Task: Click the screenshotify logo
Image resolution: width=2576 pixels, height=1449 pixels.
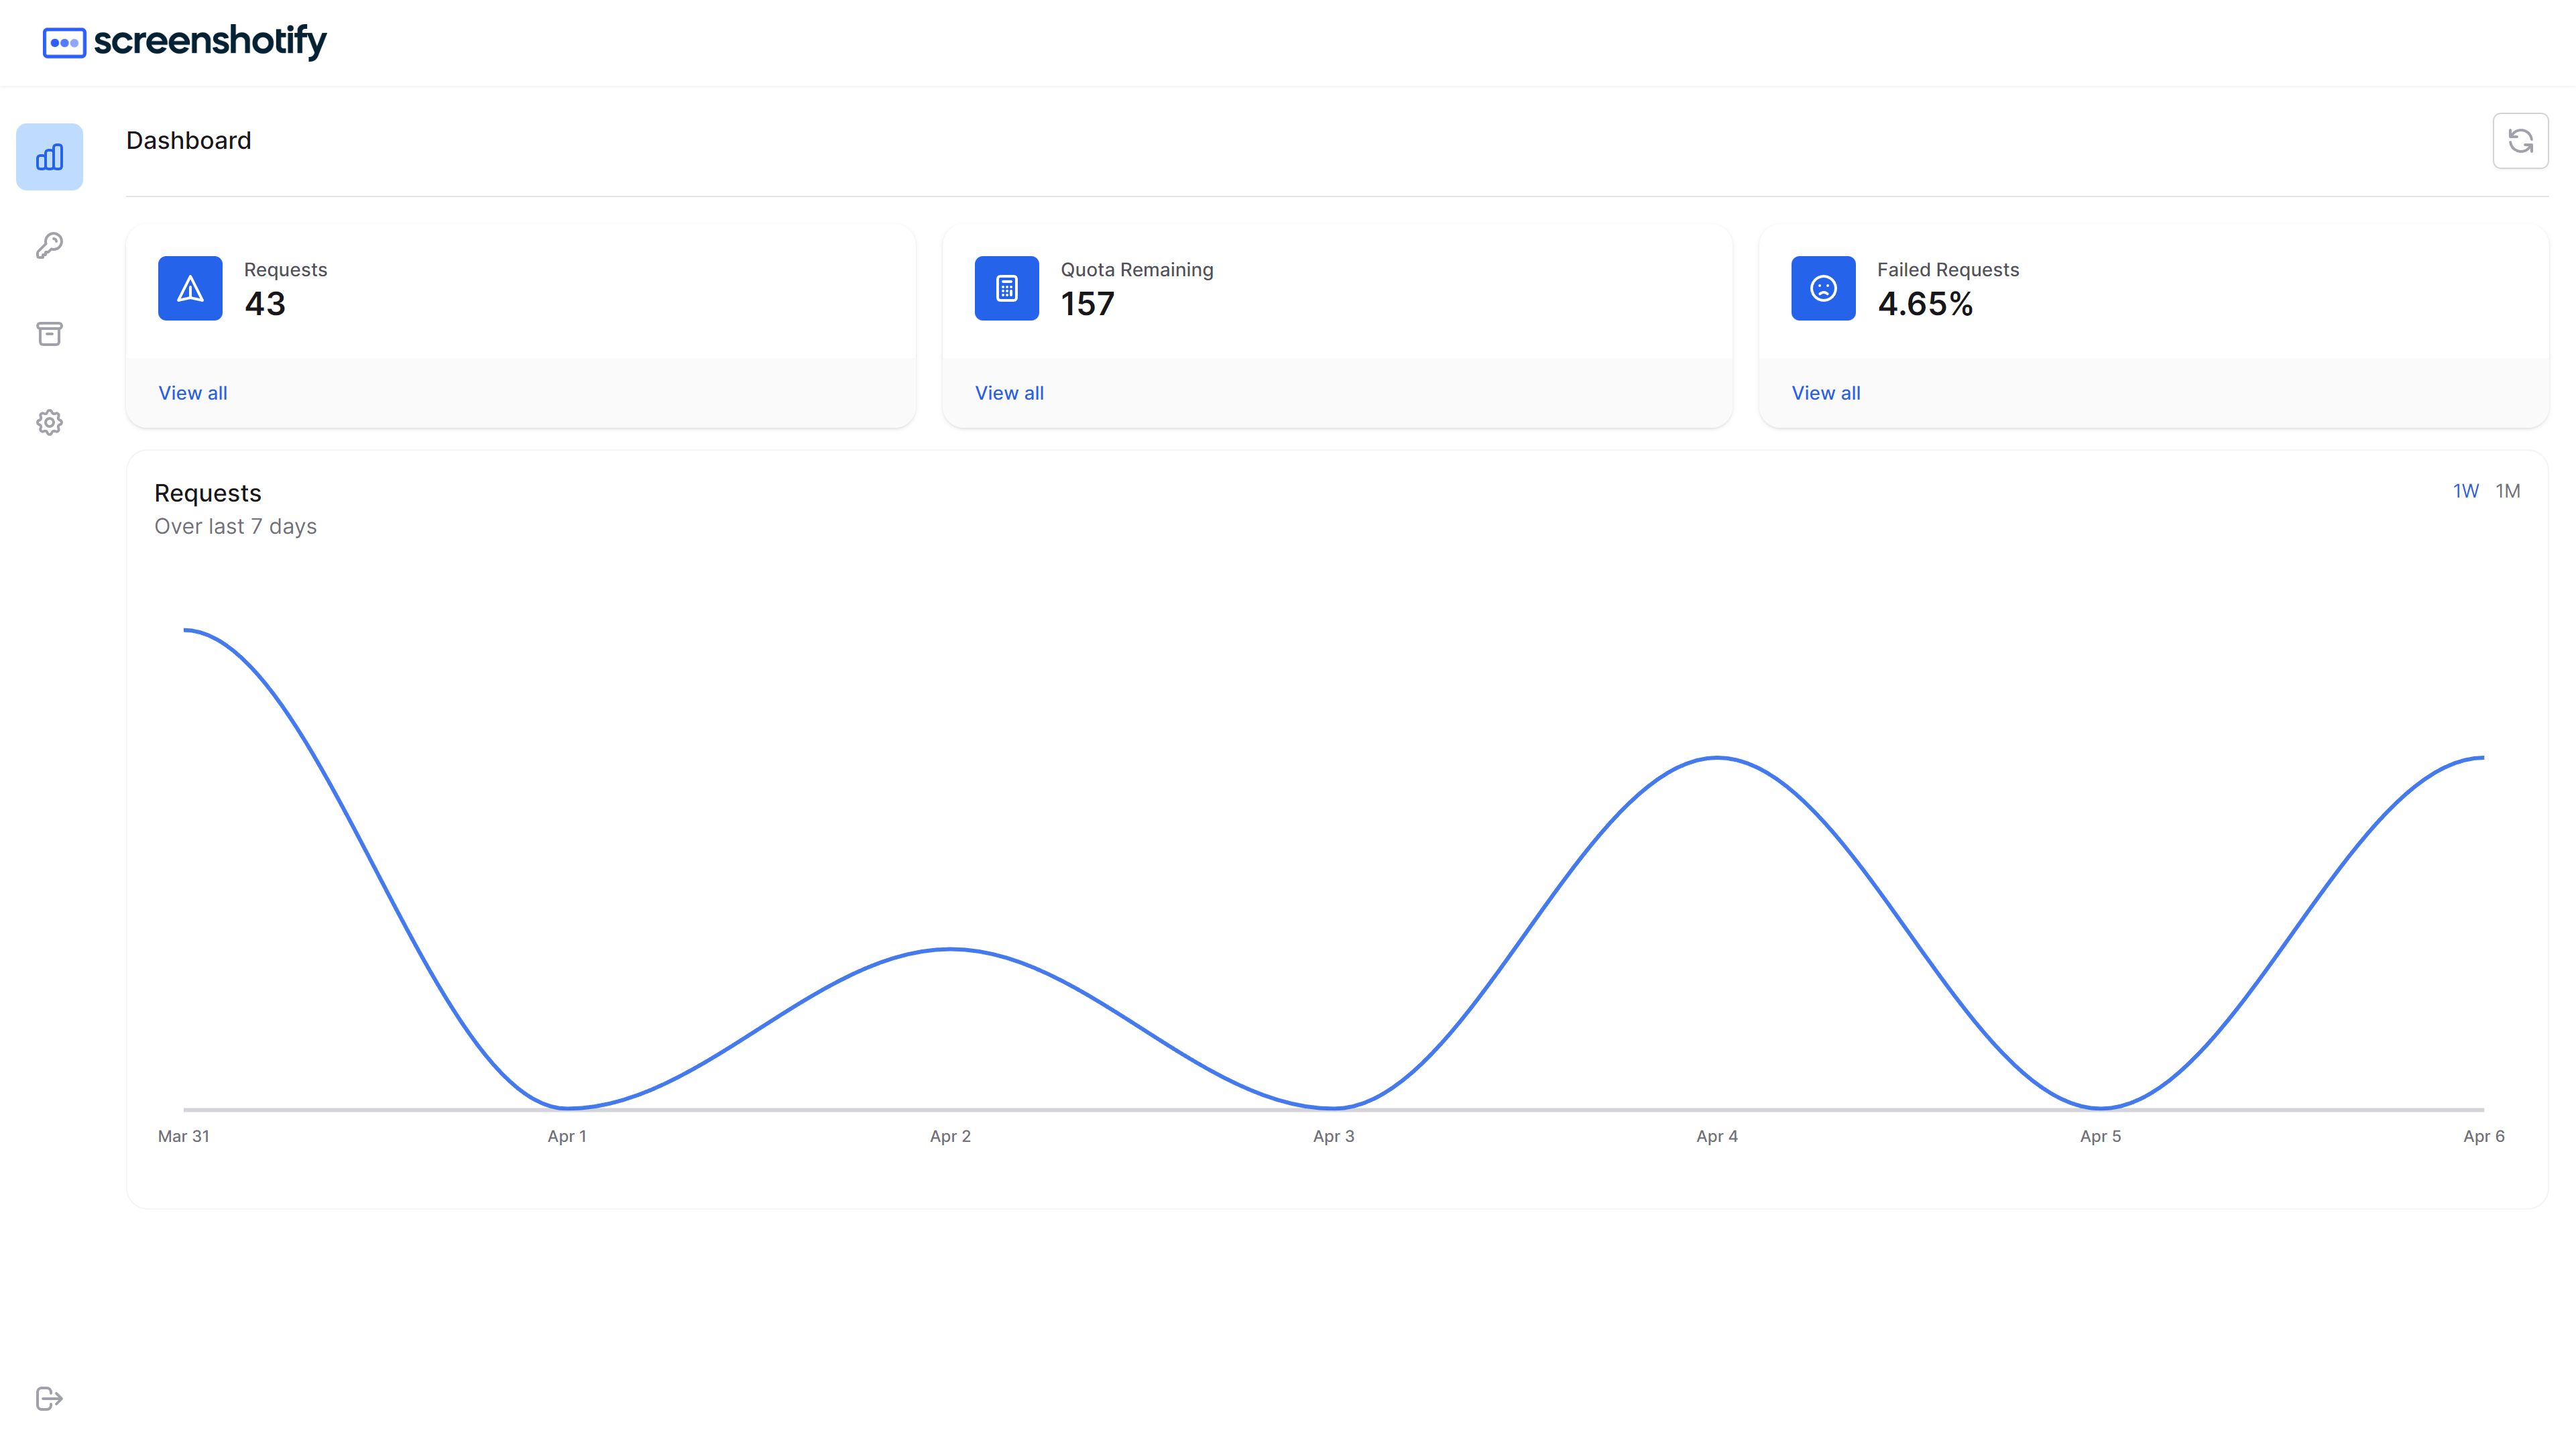Action: click(185, 42)
